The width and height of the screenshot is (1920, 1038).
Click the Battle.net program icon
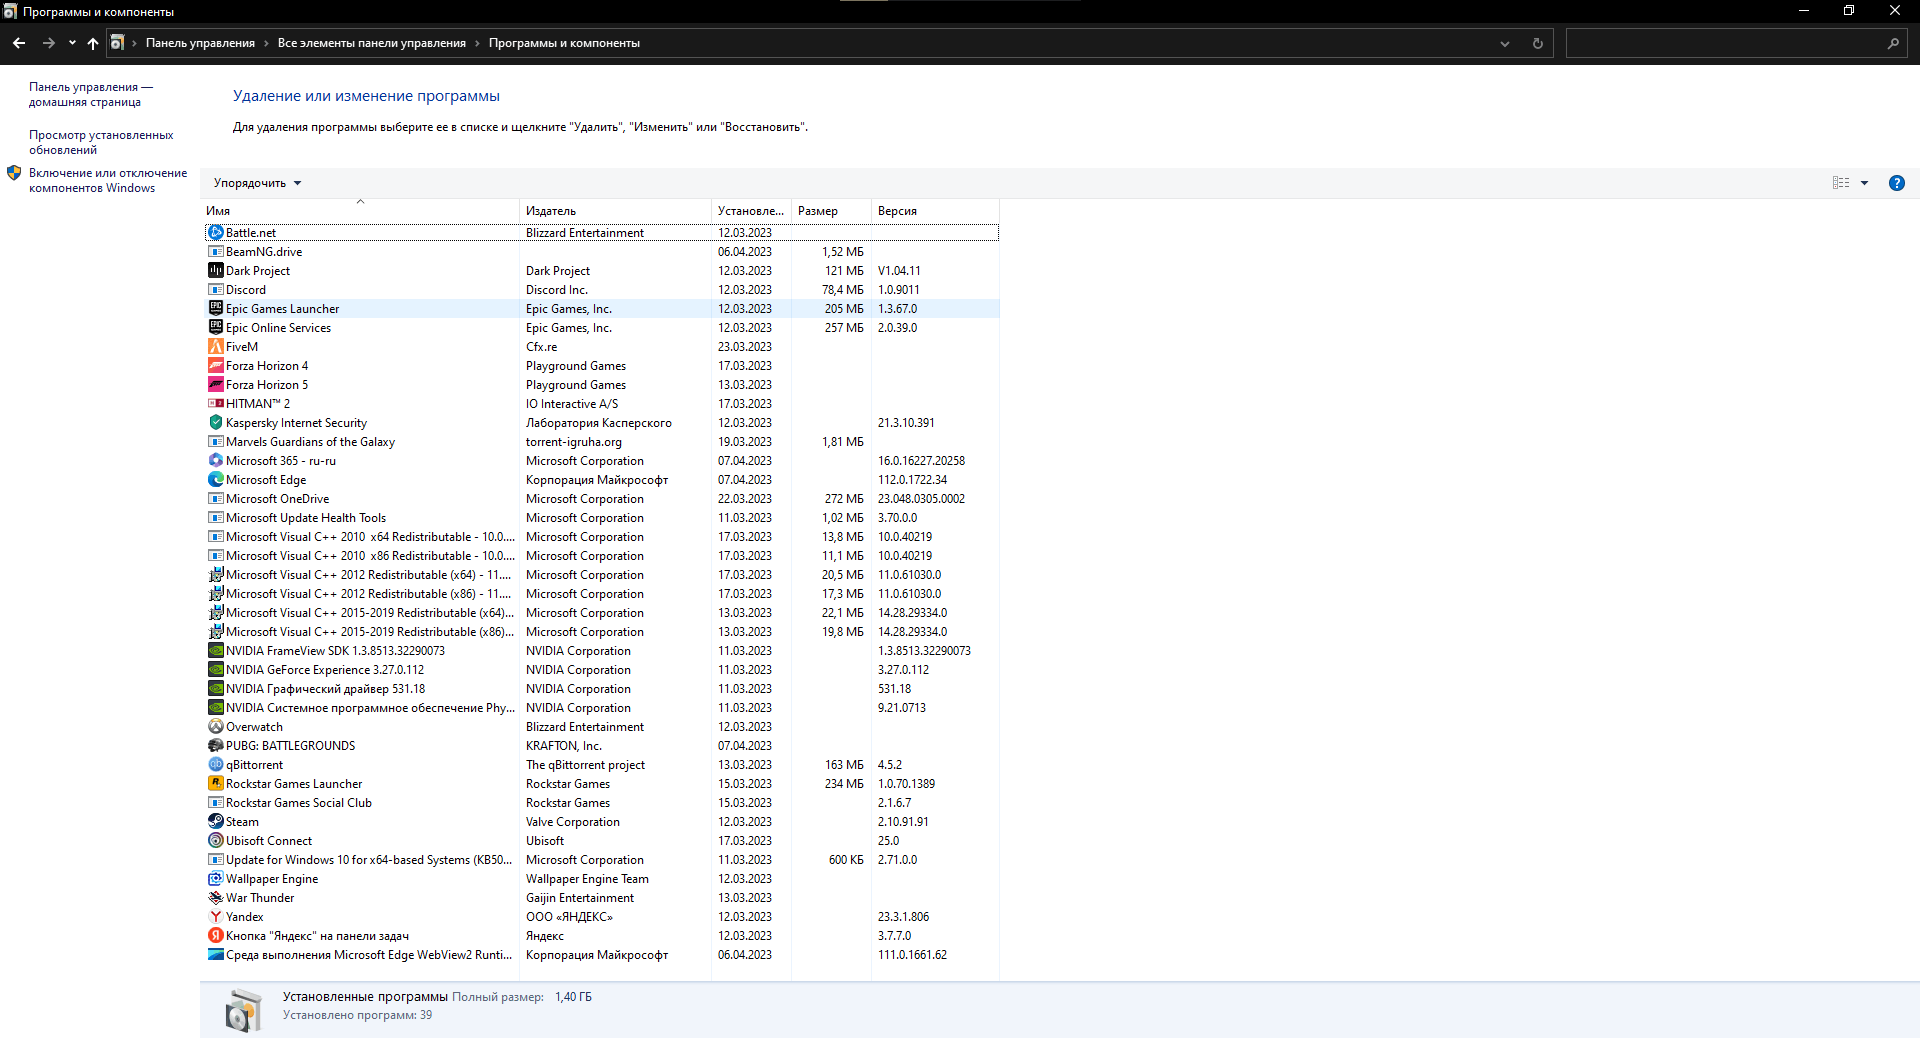(x=215, y=233)
